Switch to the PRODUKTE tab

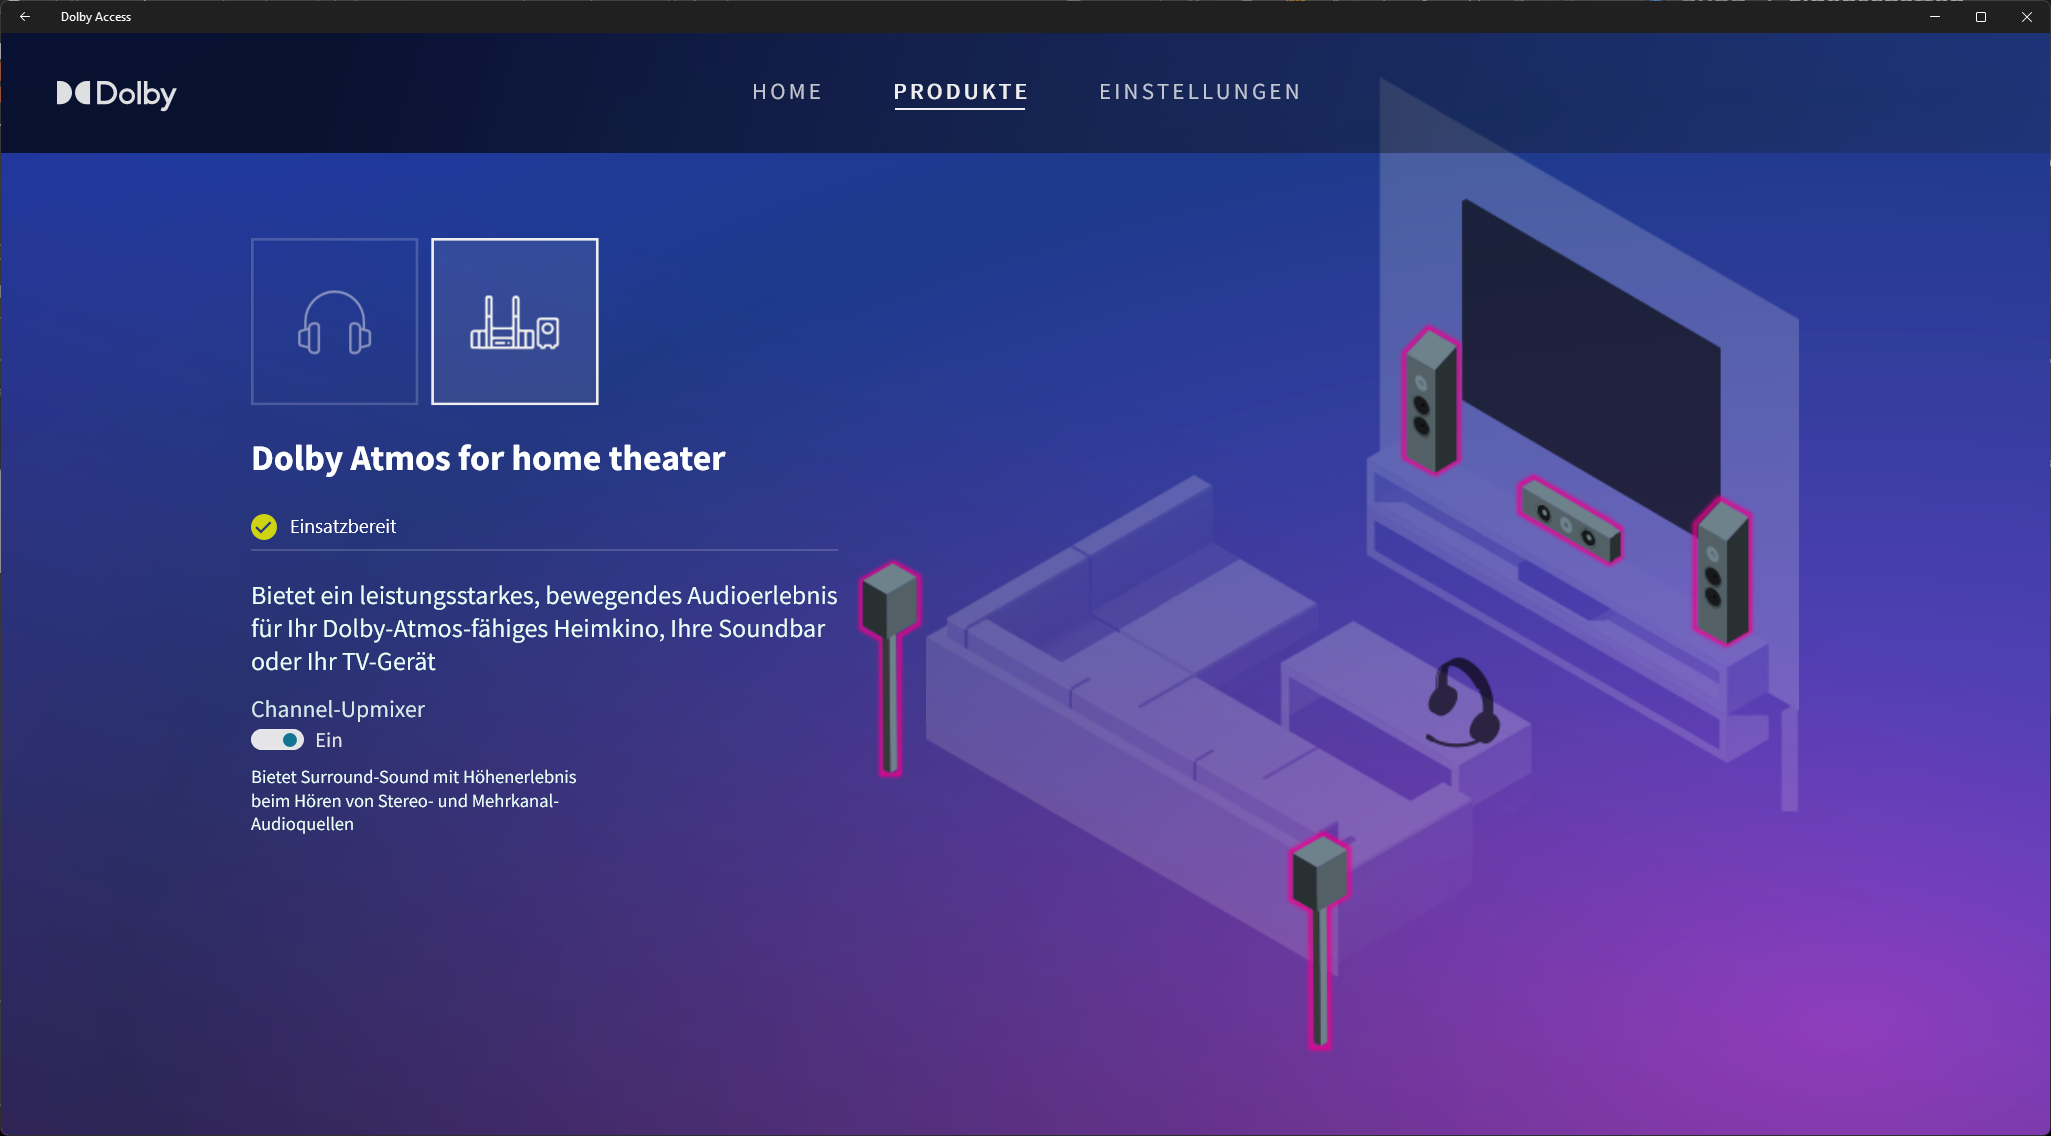click(x=960, y=92)
